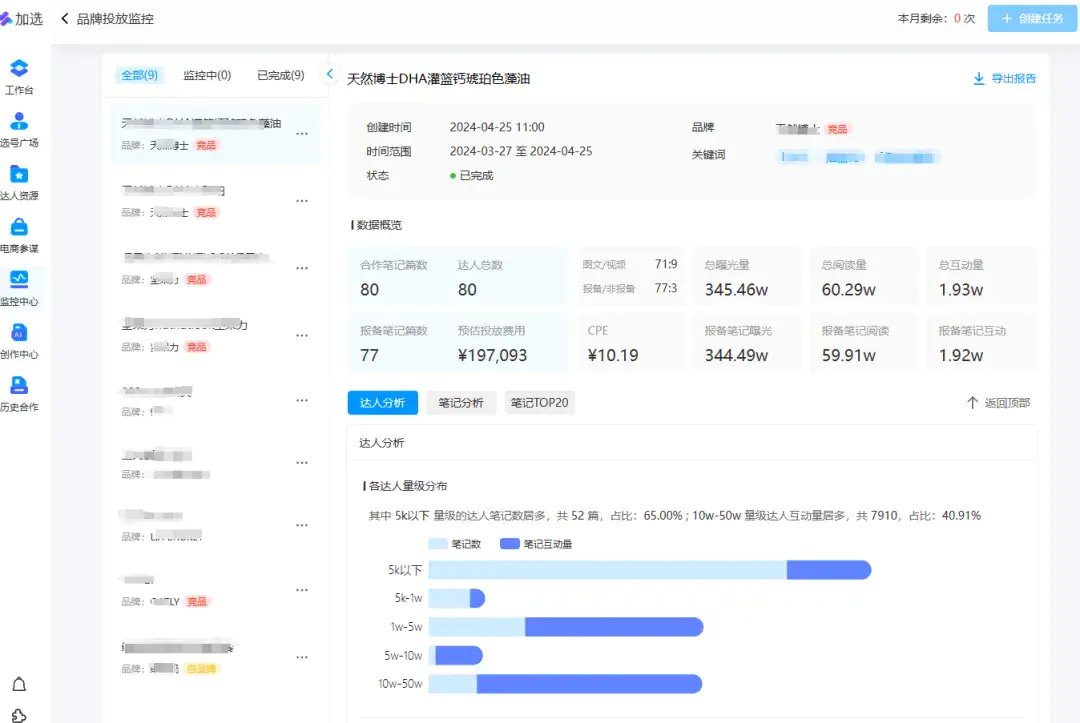Open more options for the third task item
This screenshot has height=723, width=1080.
pos(302,268)
